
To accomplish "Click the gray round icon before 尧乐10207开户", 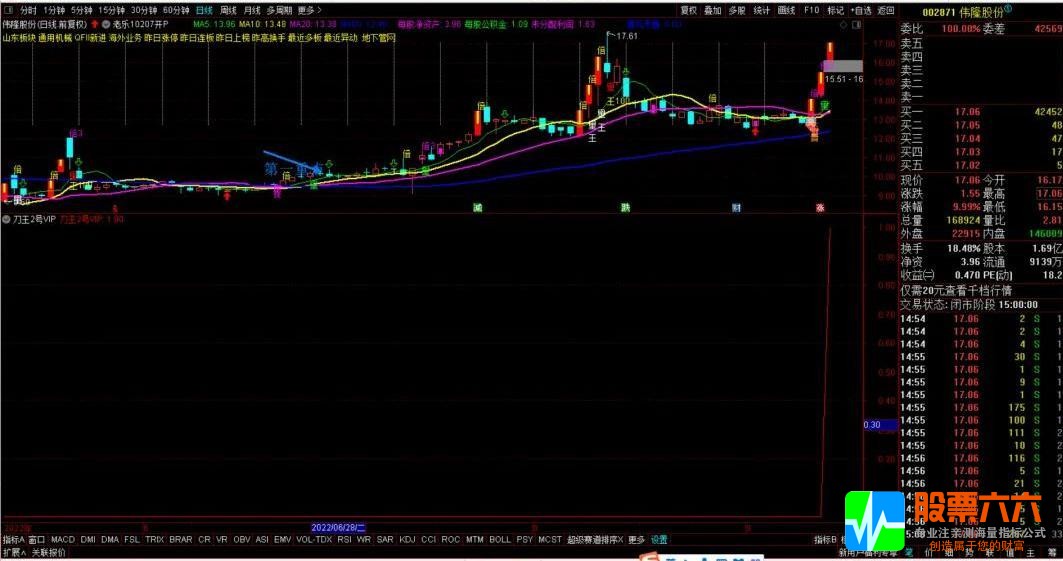I will [x=106, y=24].
